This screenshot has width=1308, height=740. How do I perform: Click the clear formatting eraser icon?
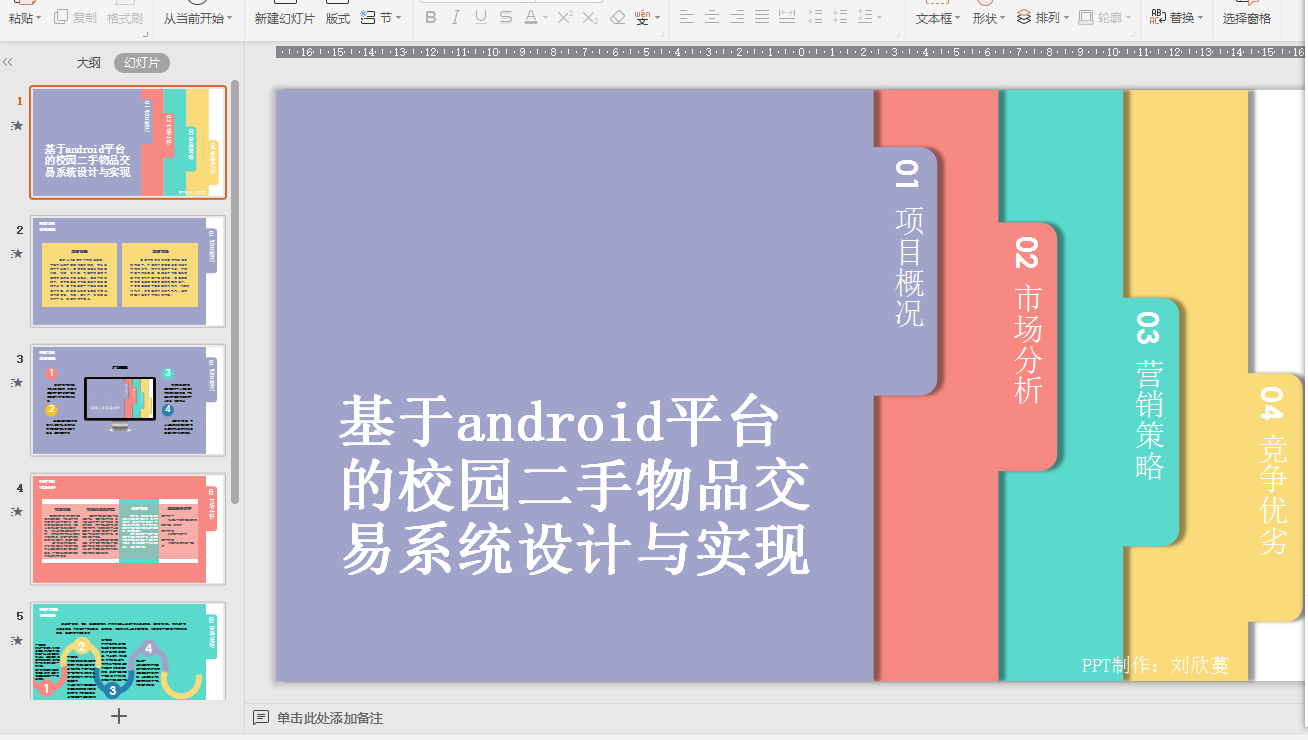click(617, 17)
